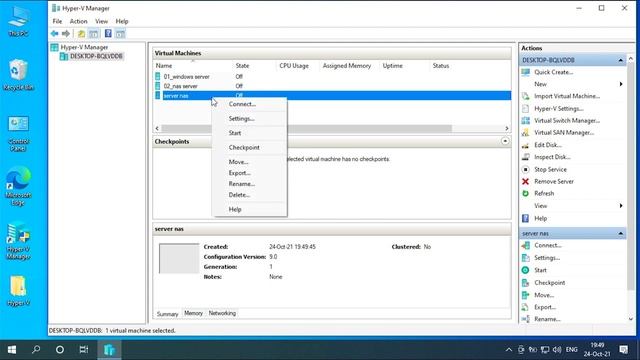Viewport: 640px width, 360px height.
Task: Click server nas Connect icon in Actions
Action: (526, 245)
